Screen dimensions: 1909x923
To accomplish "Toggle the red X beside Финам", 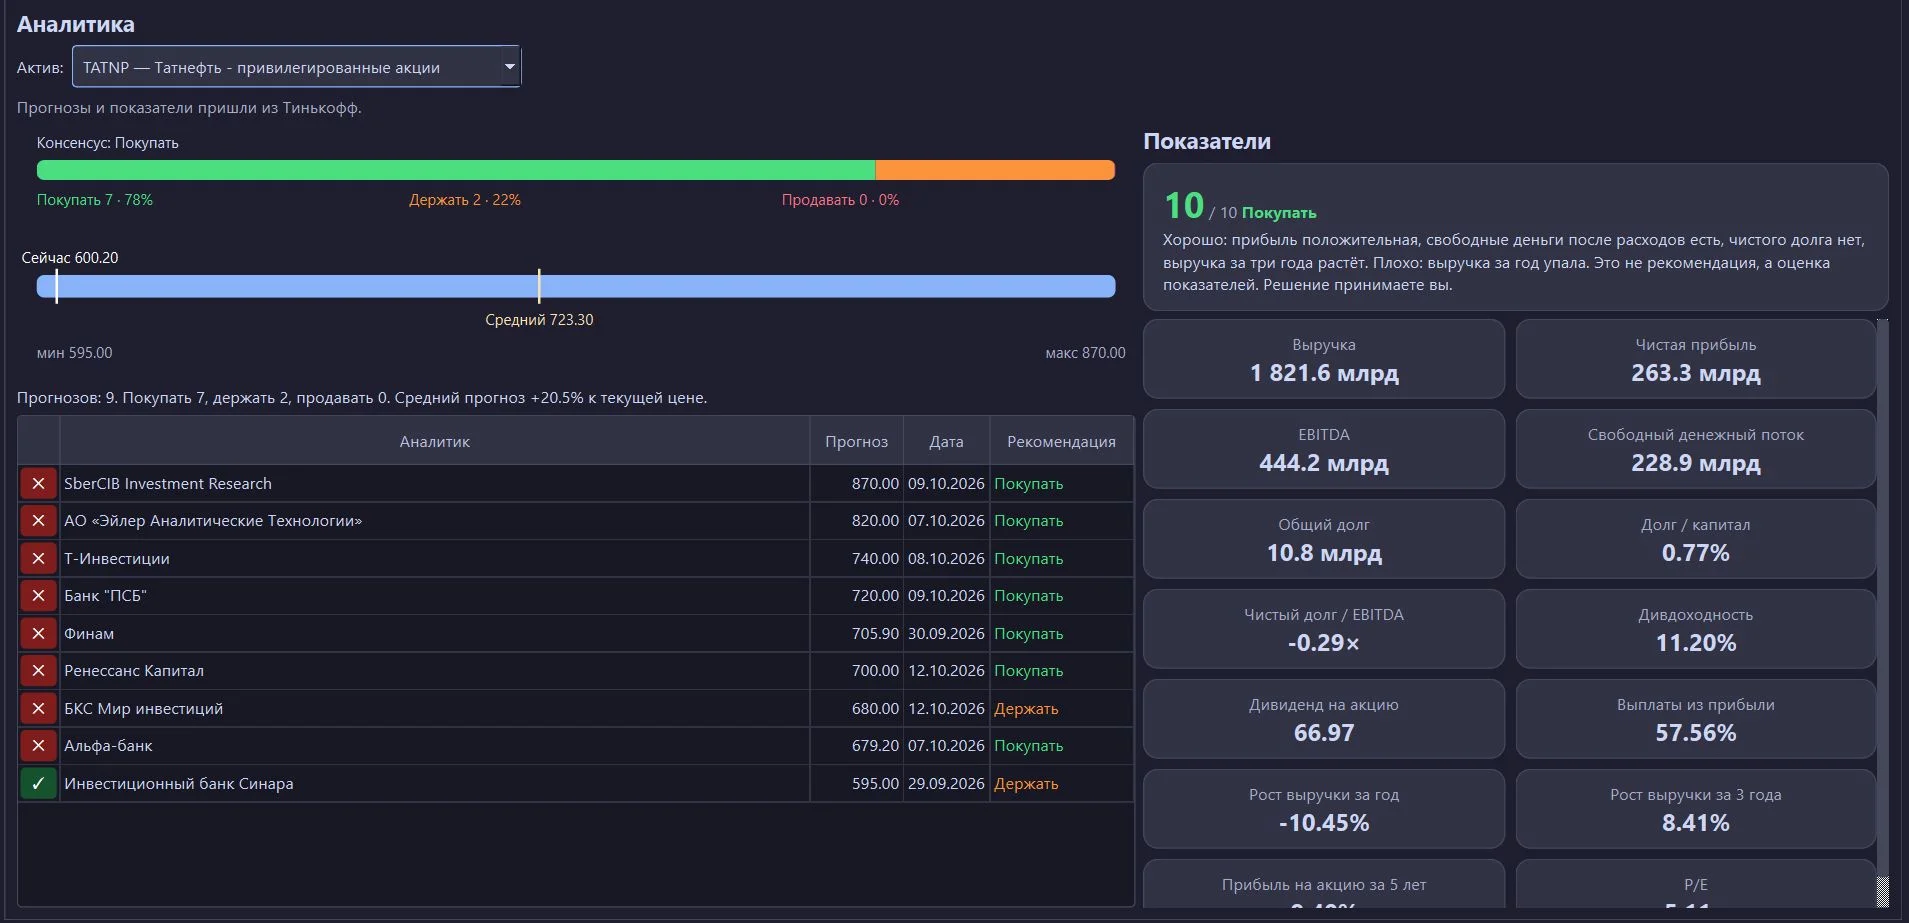I will (x=38, y=634).
